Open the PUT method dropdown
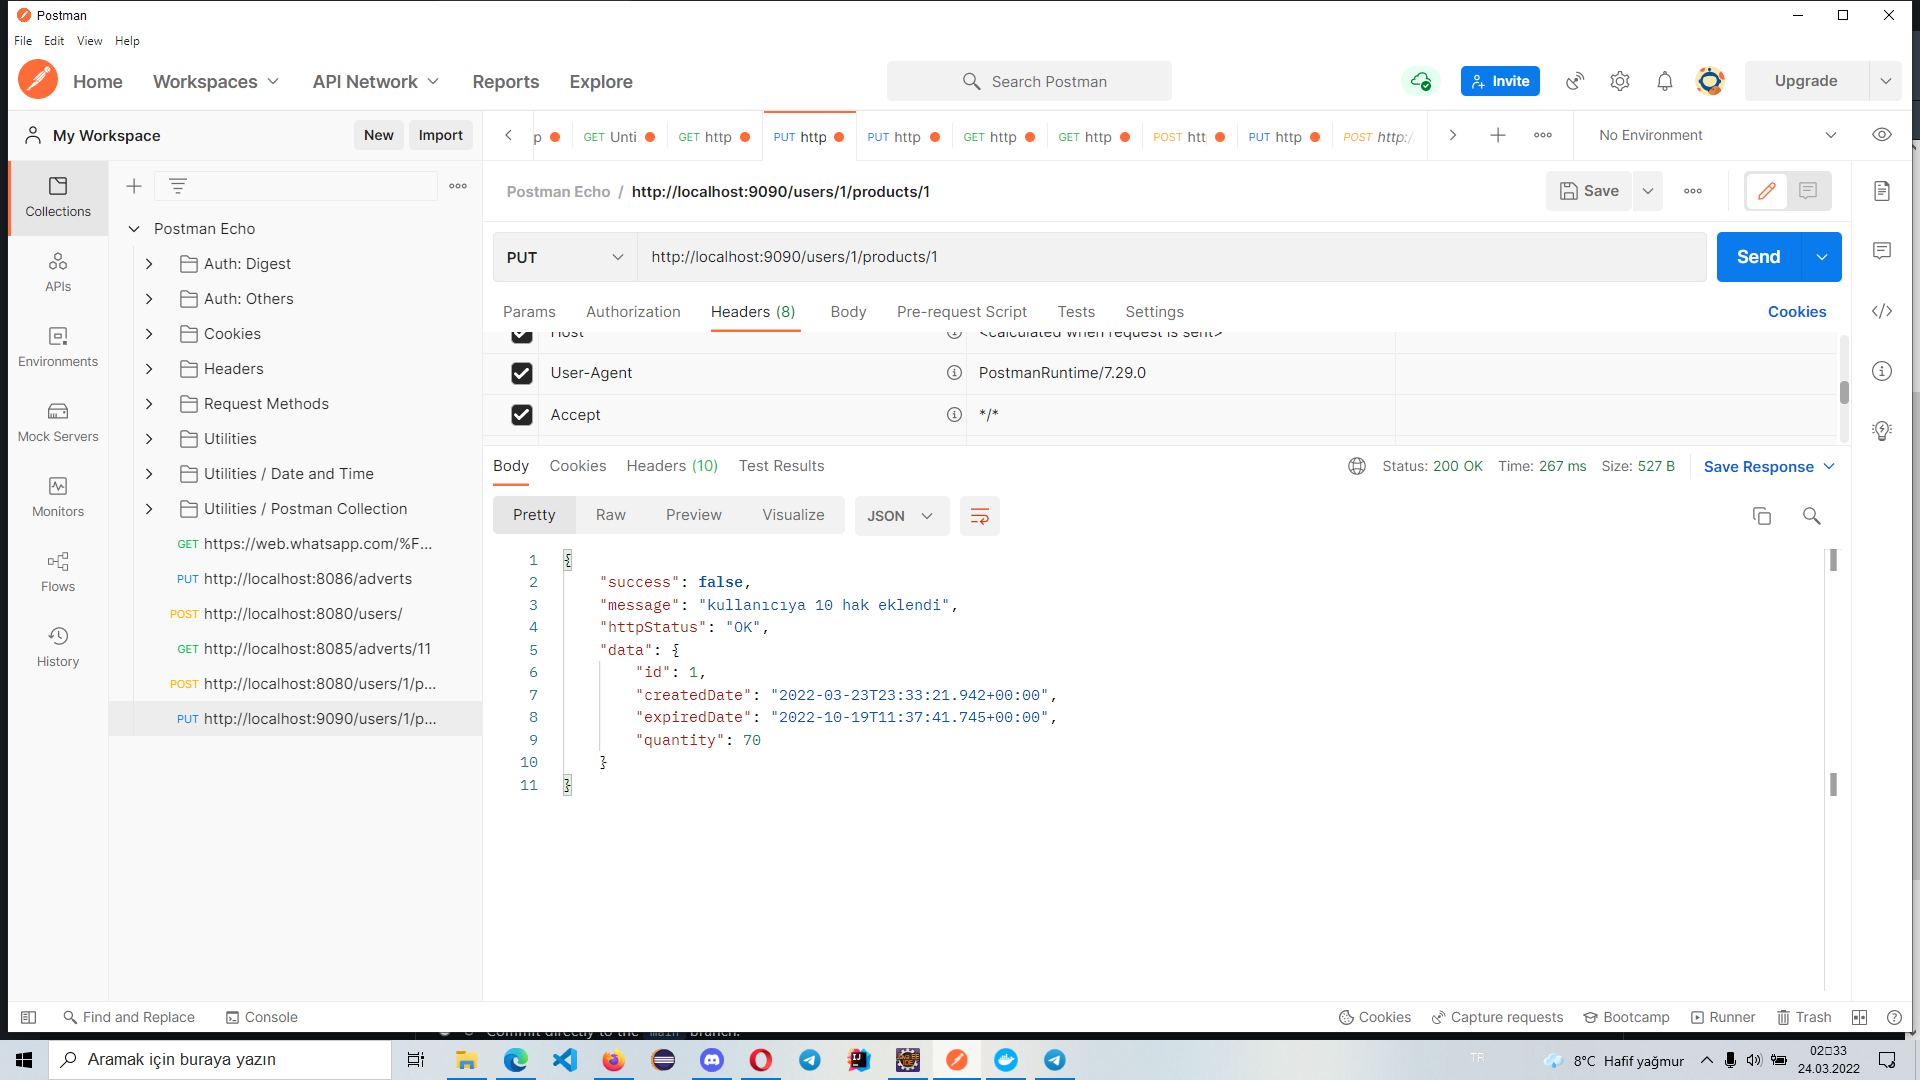The height and width of the screenshot is (1080, 1920). [x=564, y=257]
